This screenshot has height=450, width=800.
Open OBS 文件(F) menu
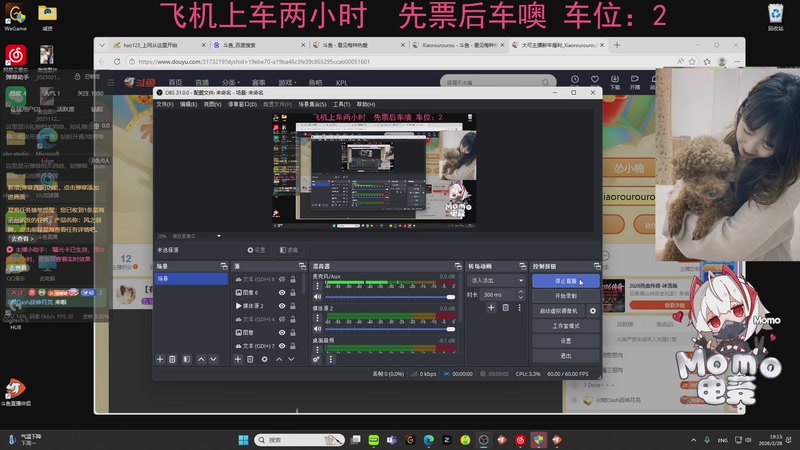point(165,104)
